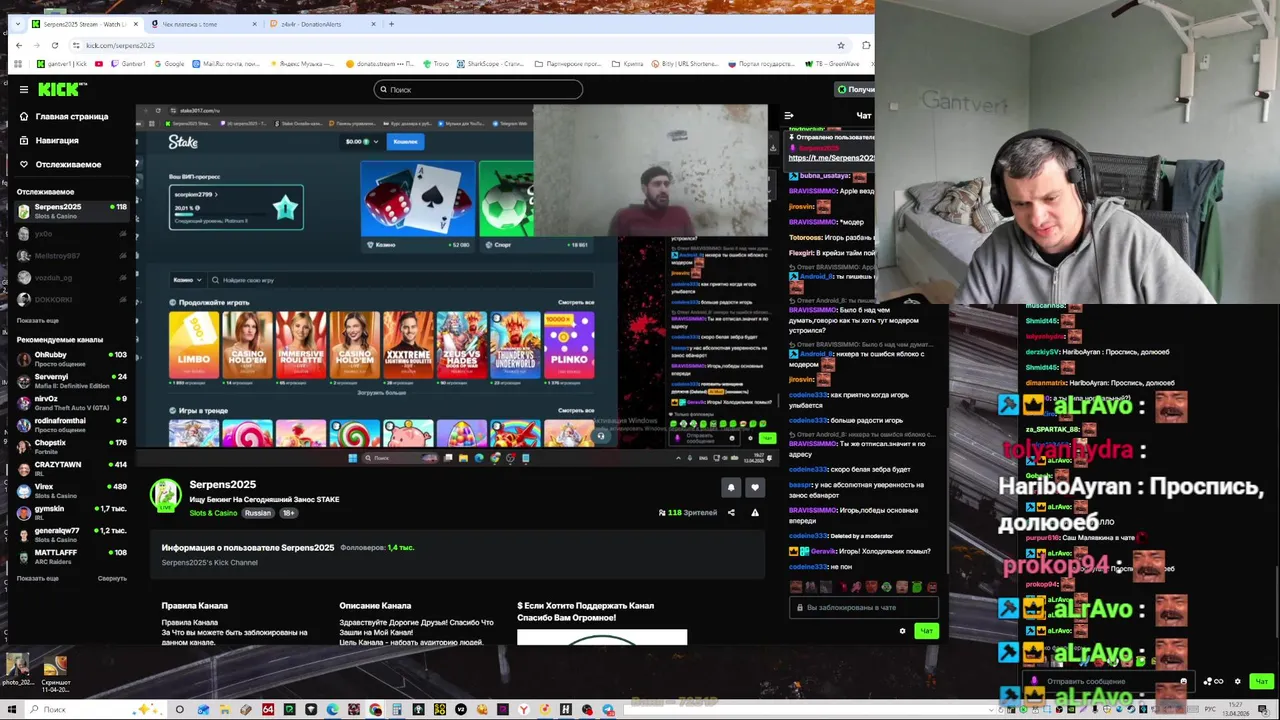Open recommended channel rodinafromthai
Viewport: 1280px width, 720px height.
coord(72,425)
